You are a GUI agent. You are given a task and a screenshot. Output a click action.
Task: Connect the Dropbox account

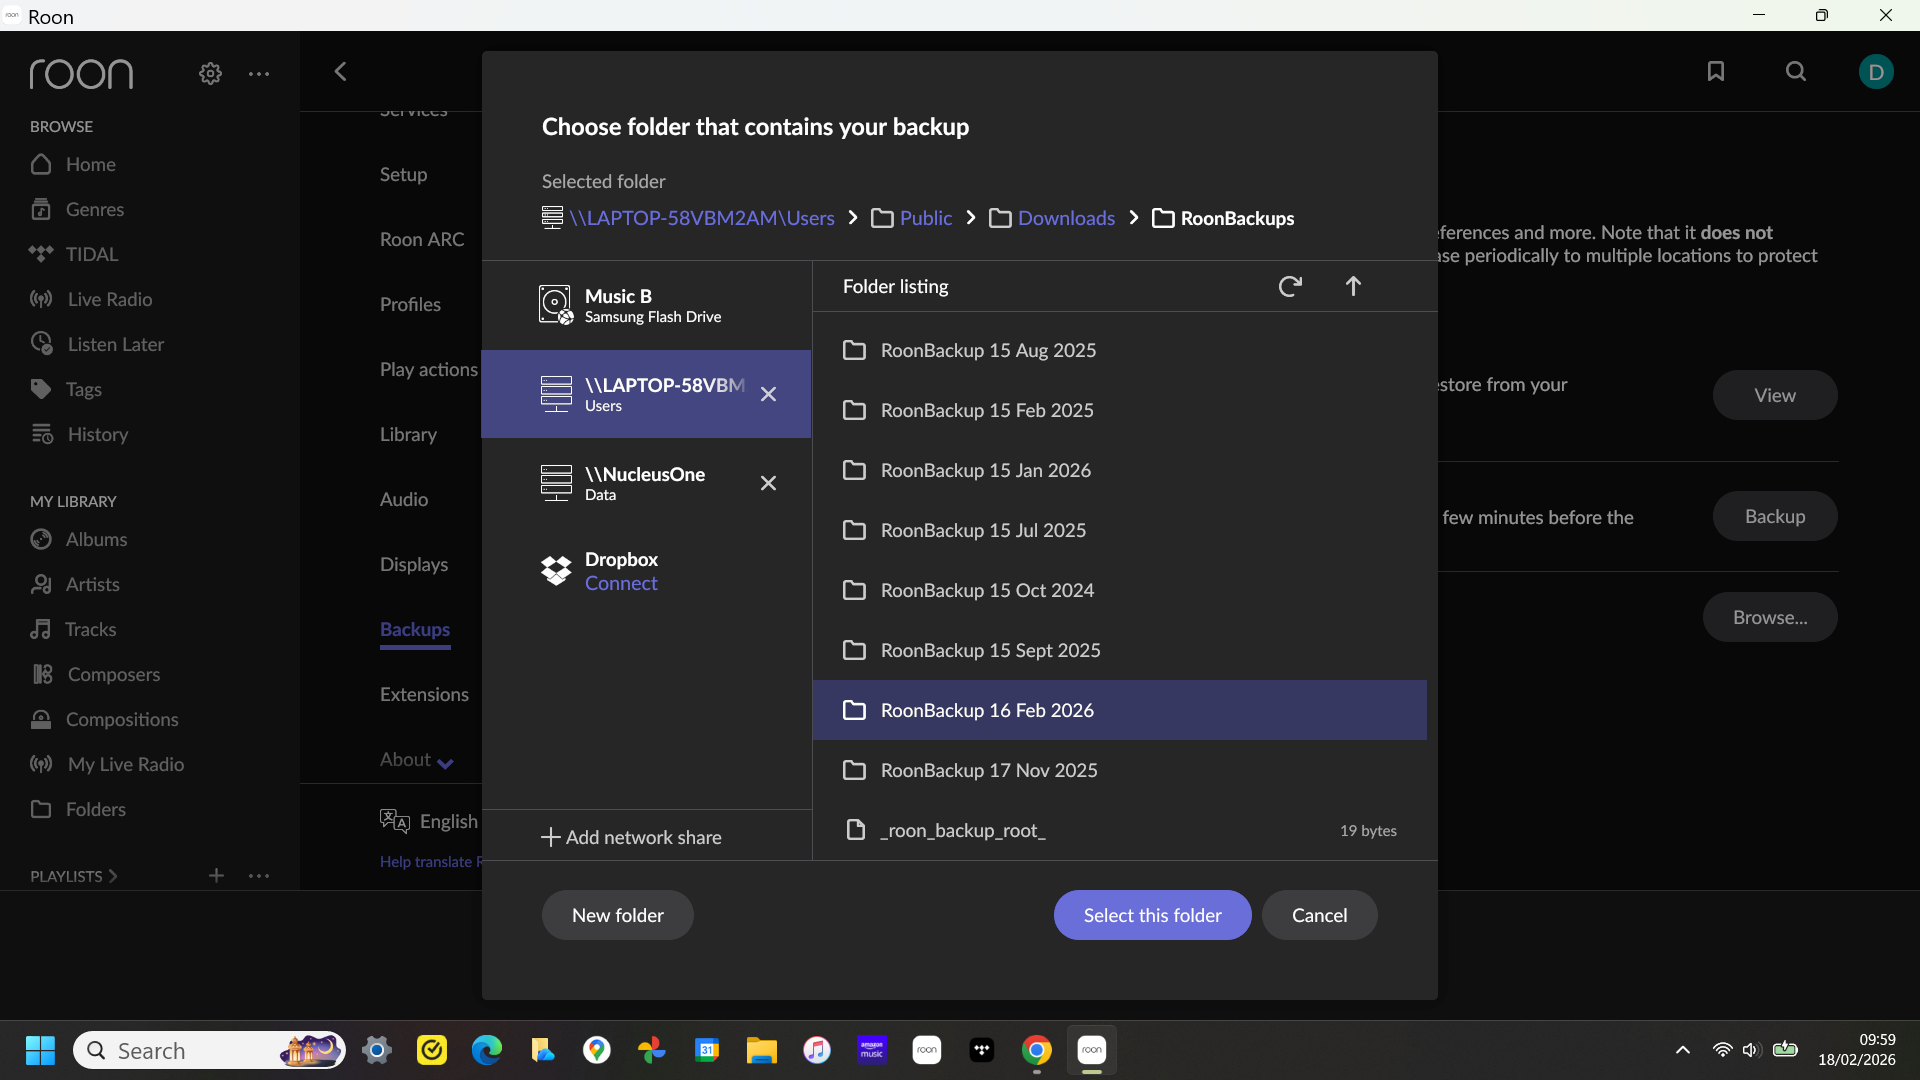[x=621, y=584]
